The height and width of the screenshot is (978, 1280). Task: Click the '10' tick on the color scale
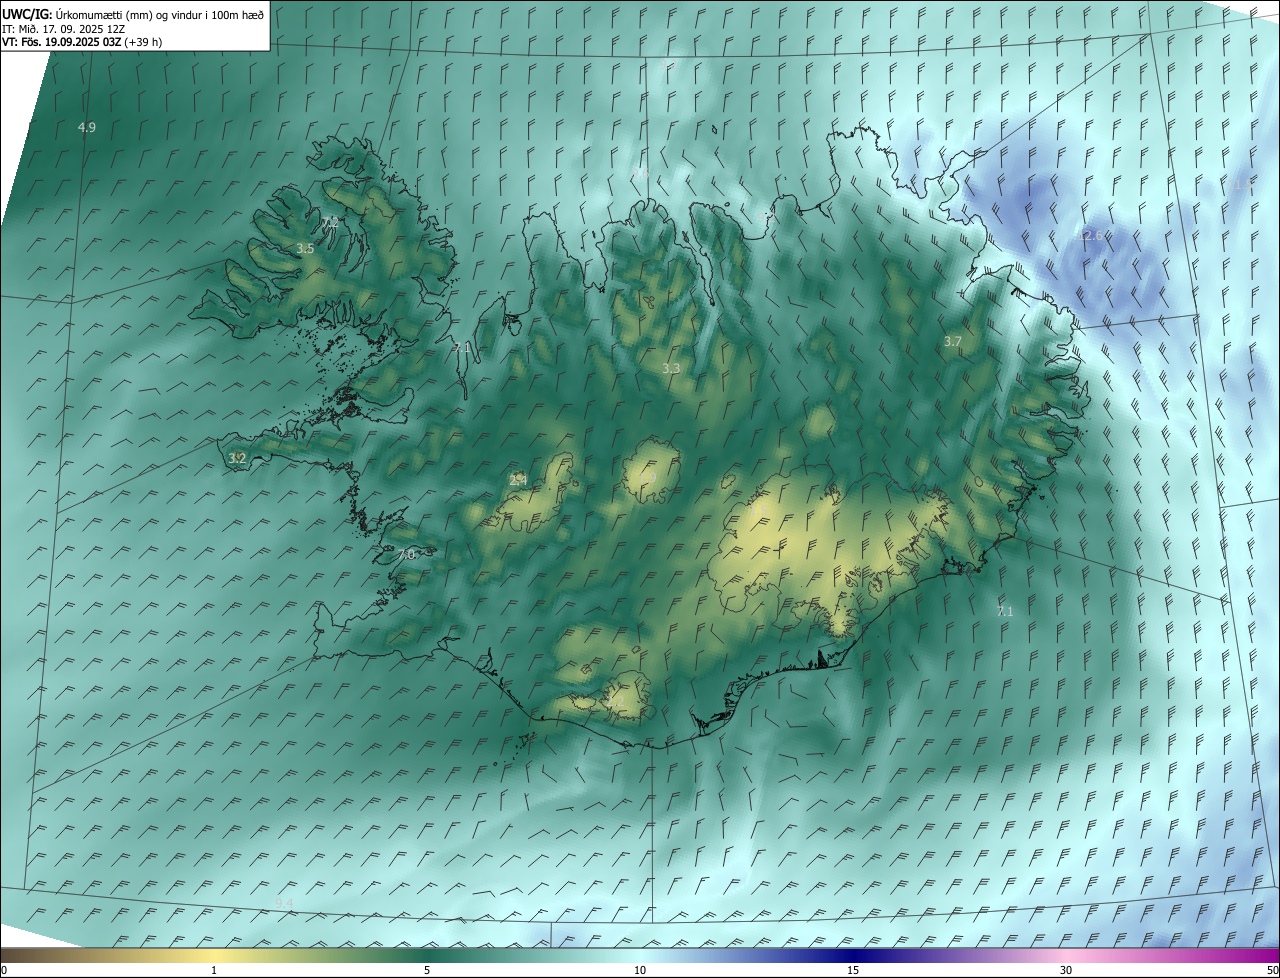640,971
